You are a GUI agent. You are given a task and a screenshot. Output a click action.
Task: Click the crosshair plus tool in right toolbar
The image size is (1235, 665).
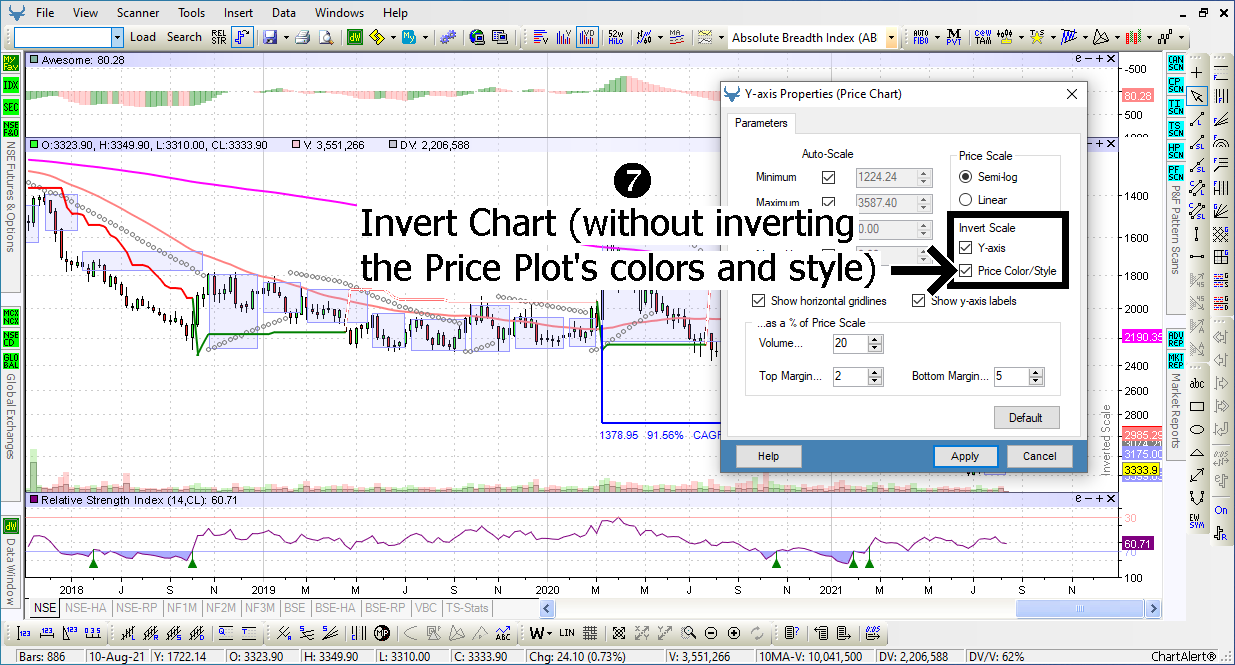point(1197,73)
